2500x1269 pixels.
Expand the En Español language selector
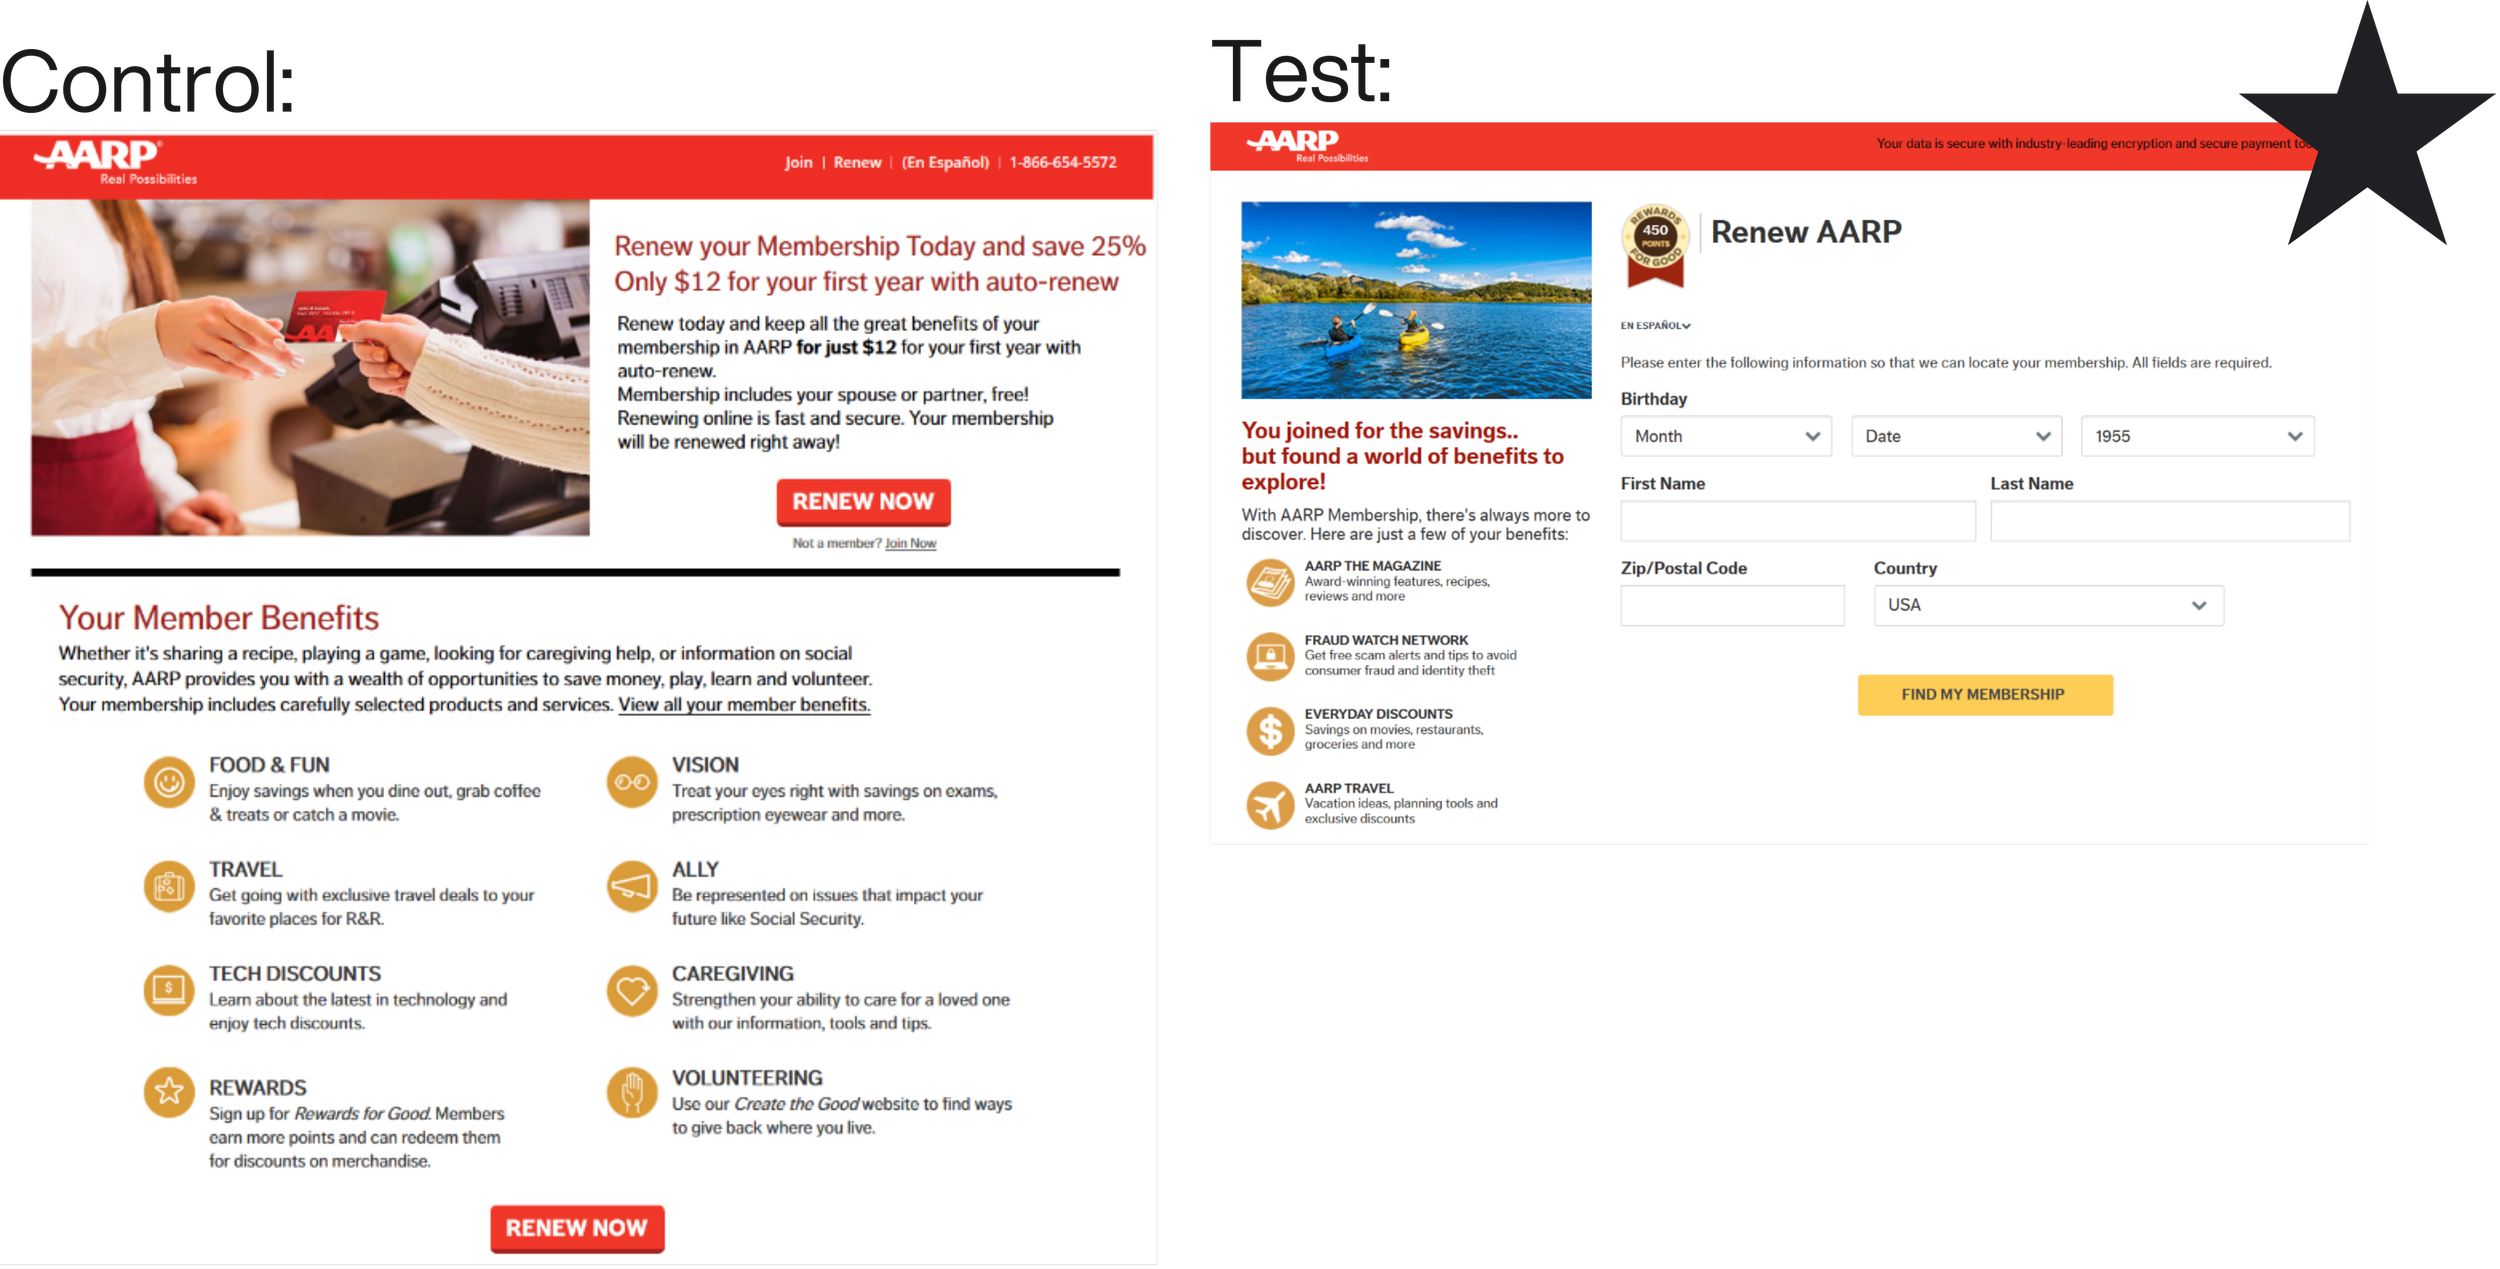click(1656, 326)
